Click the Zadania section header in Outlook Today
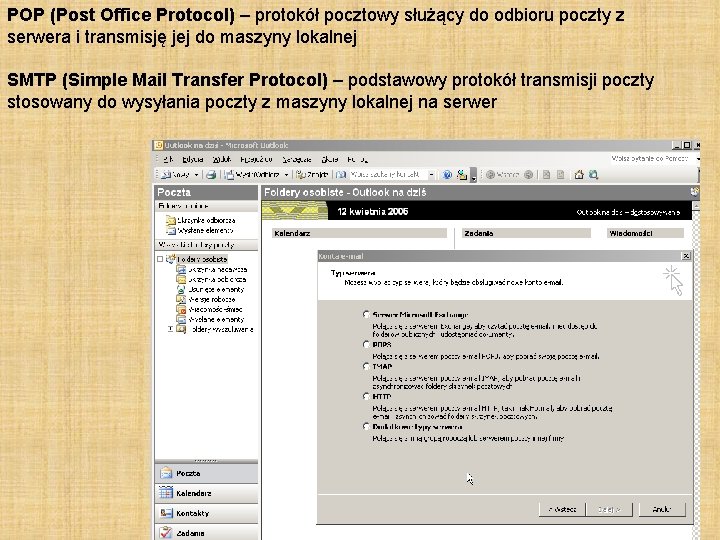Screen dimensions: 720x540 [526, 233]
